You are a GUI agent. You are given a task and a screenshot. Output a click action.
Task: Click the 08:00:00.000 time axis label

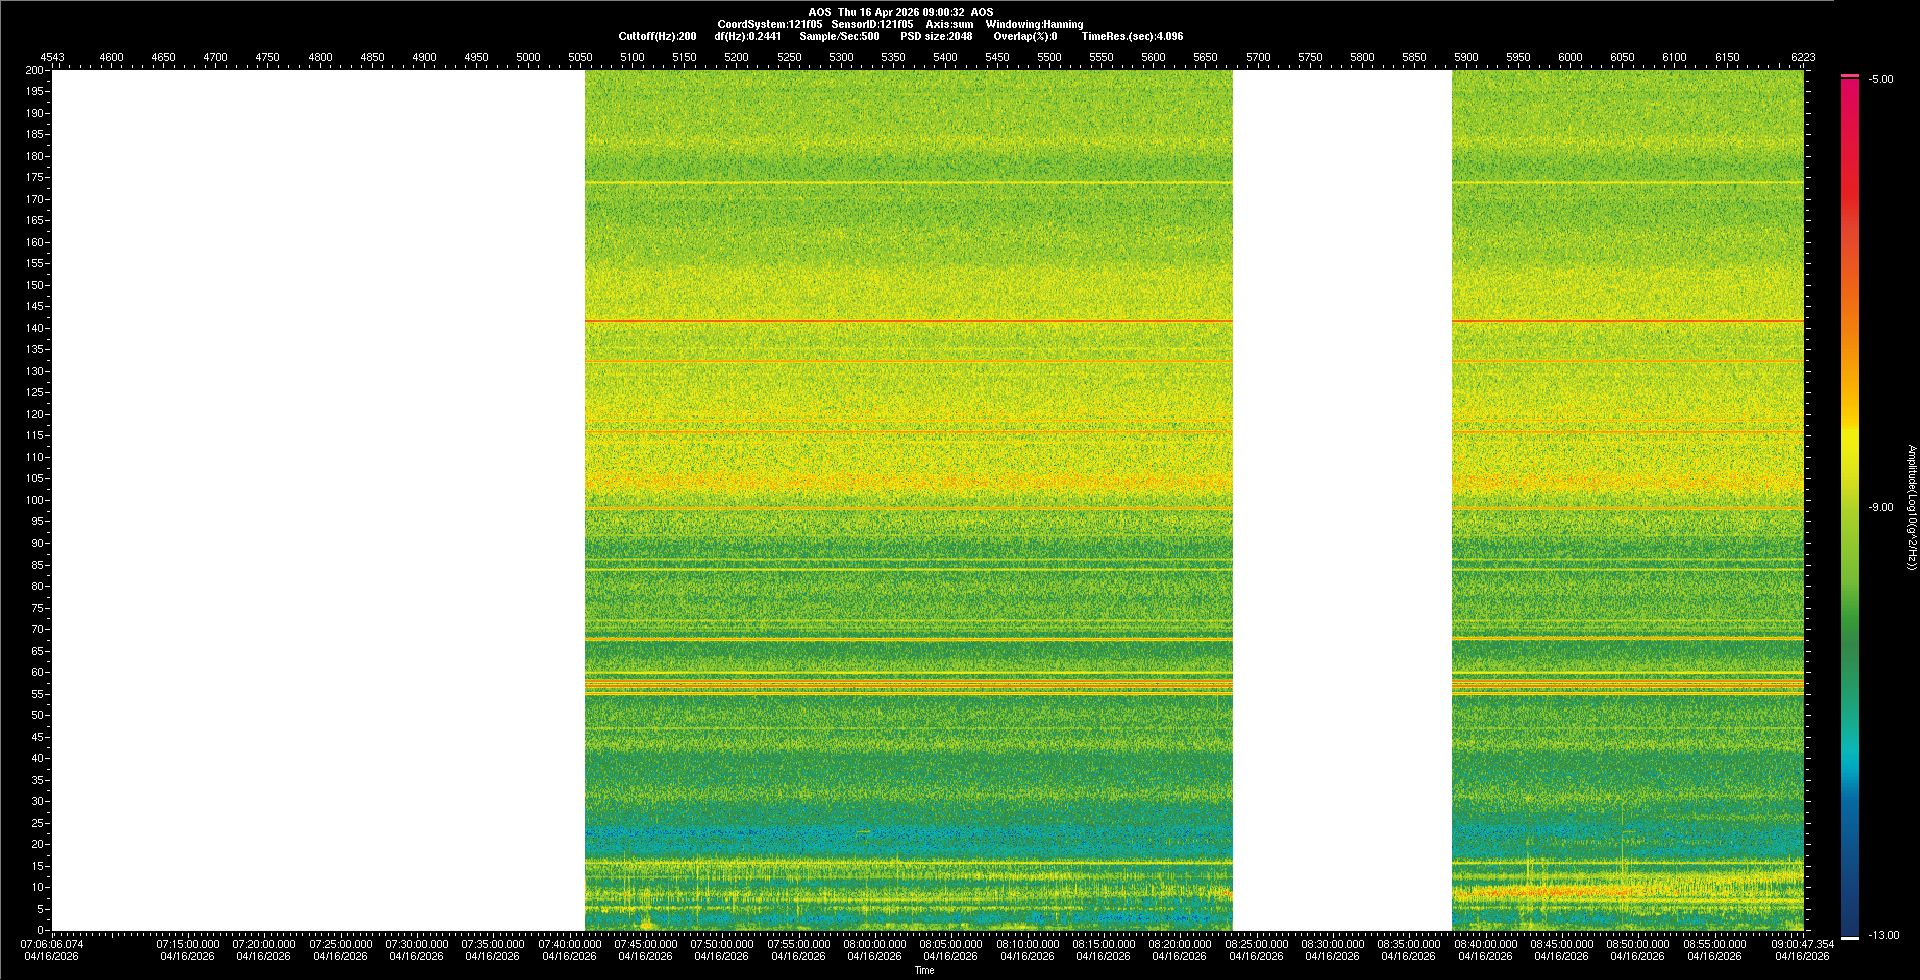coord(875,944)
